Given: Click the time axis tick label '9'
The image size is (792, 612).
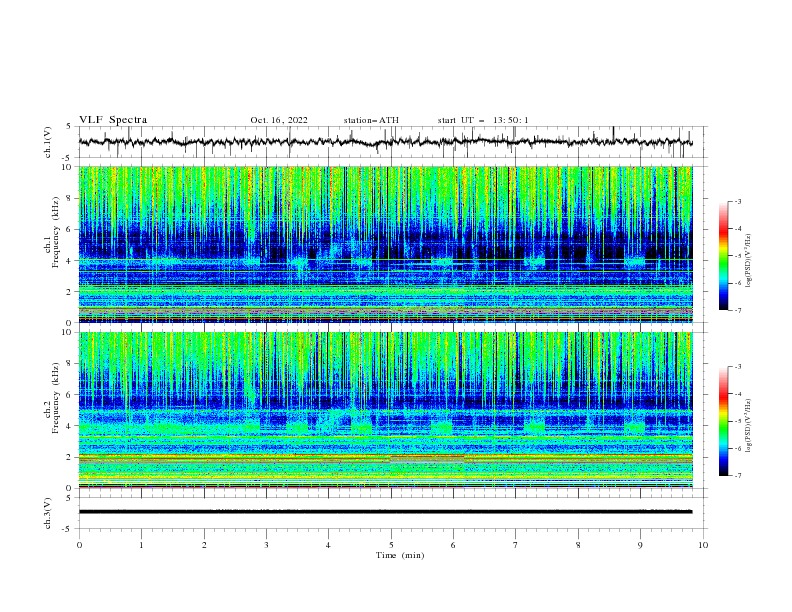Looking at the screenshot, I should pos(640,545).
